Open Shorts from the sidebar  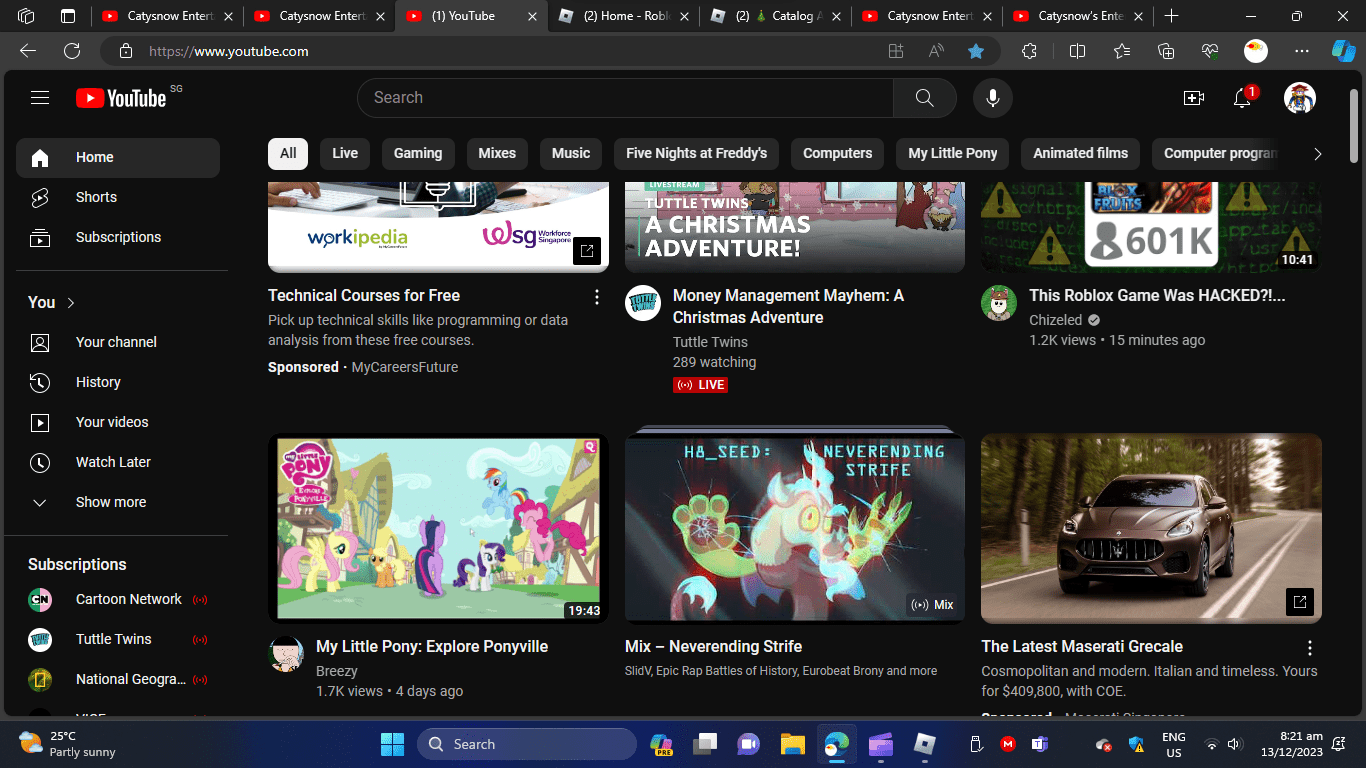(x=96, y=197)
